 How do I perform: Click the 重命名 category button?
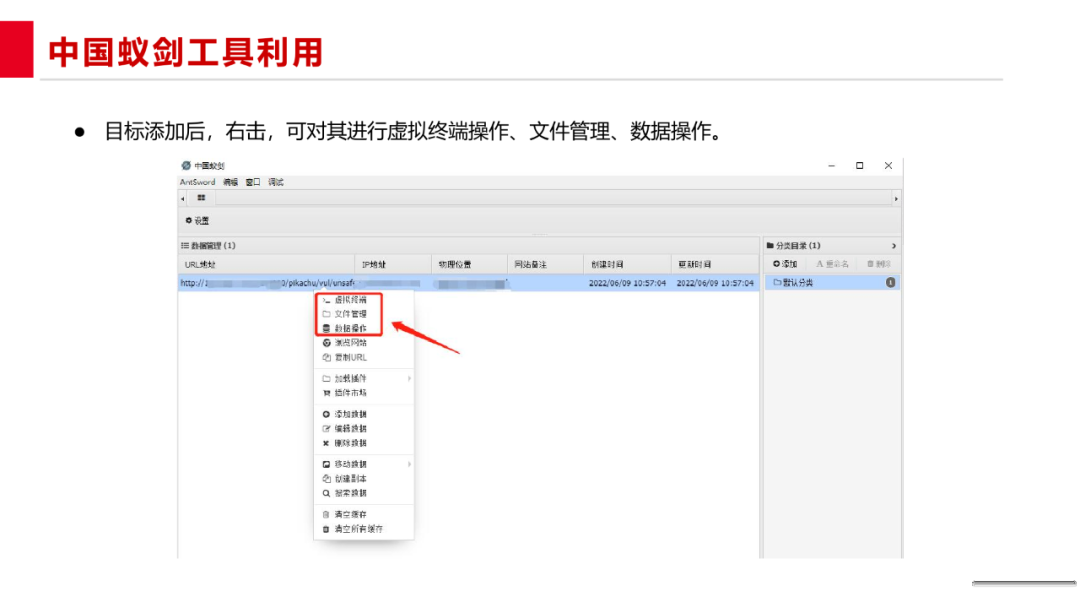tap(833, 264)
